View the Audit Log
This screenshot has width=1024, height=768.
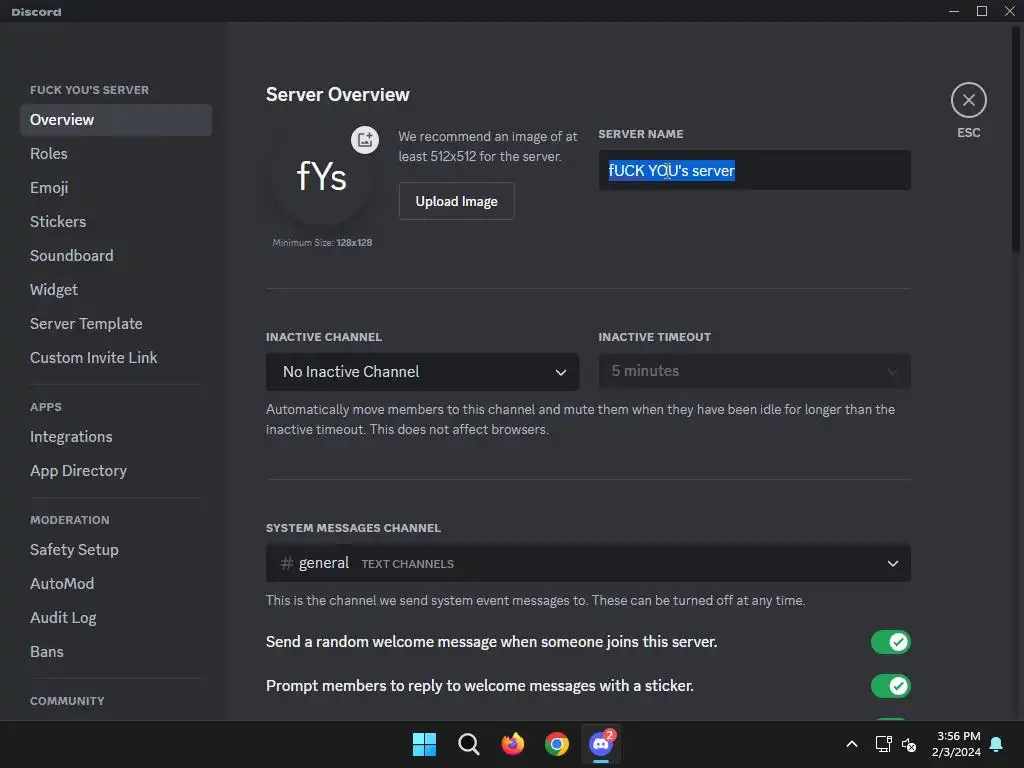click(x=116, y=617)
